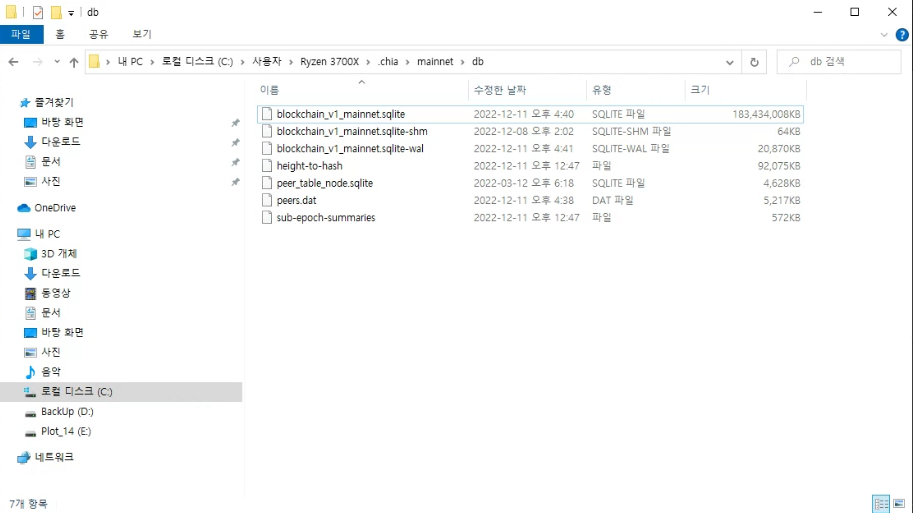The height and width of the screenshot is (513, 913).
Task: Open 음악 folder in sidebar
Action: click(51, 372)
